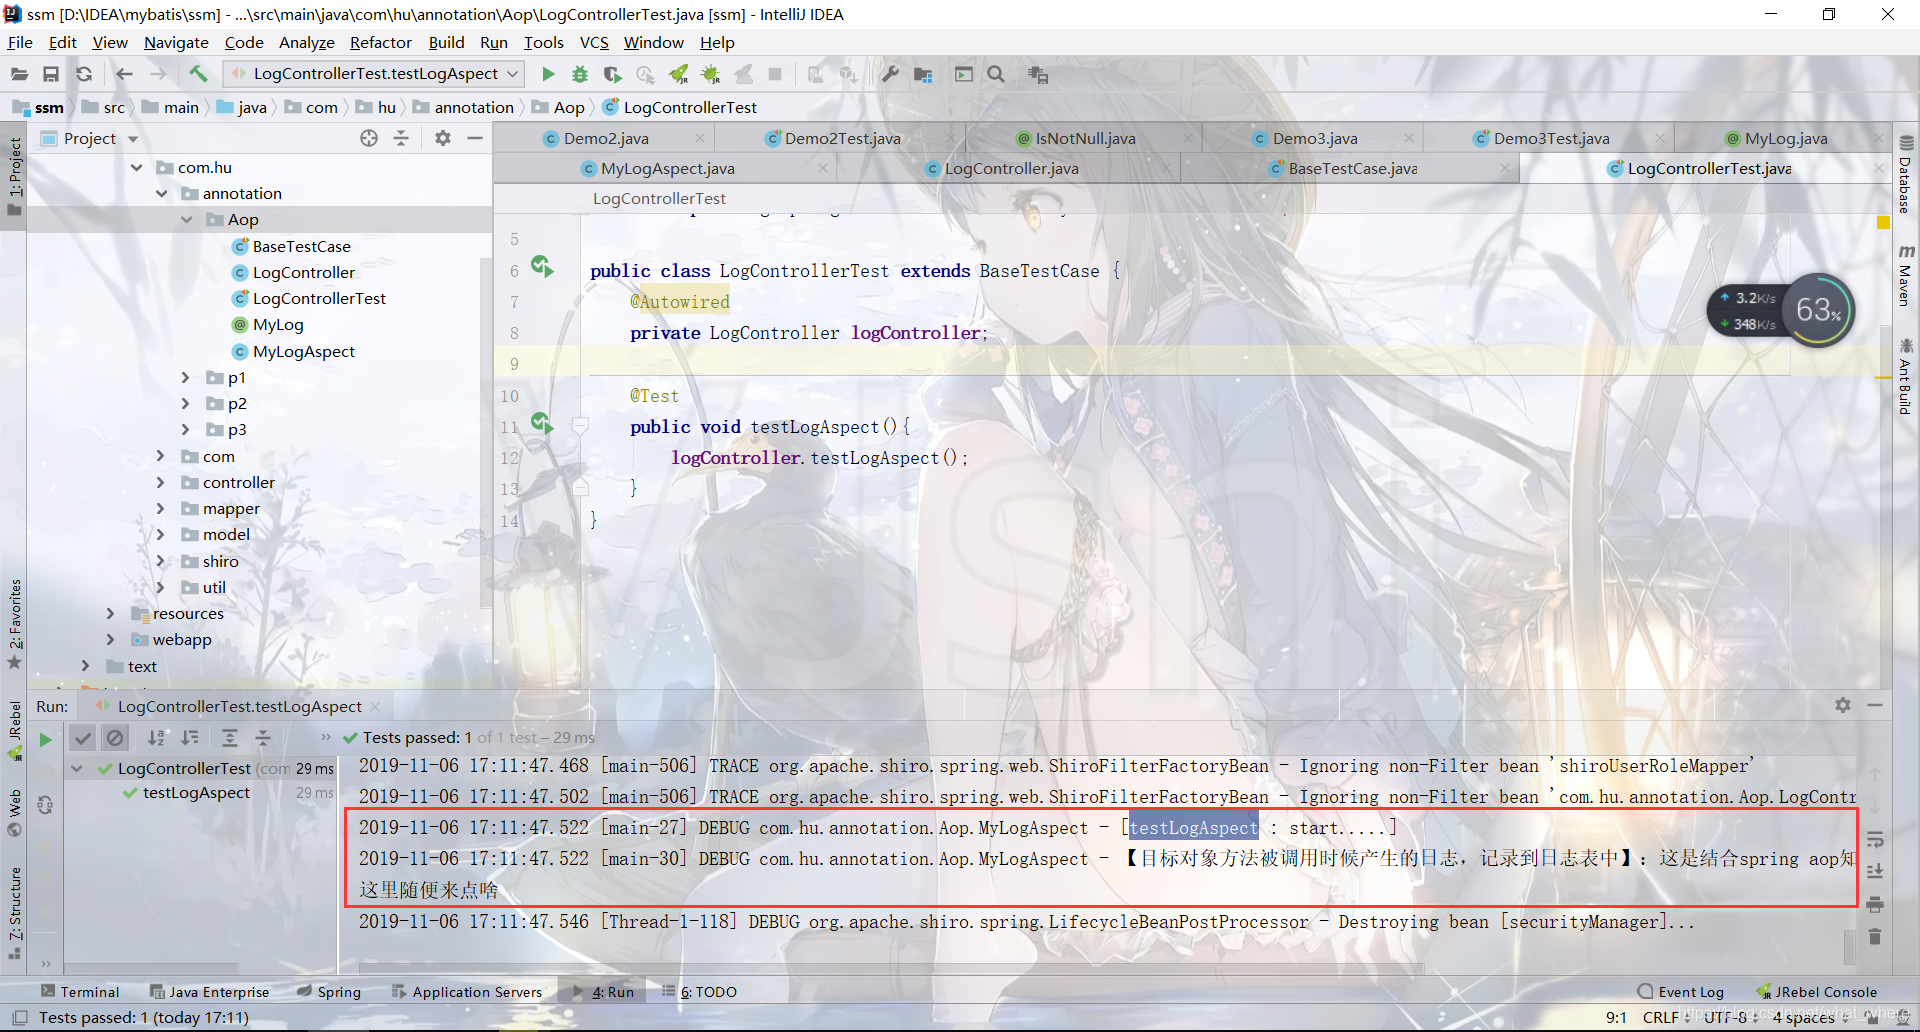Click CPU usage 63% floating widget

coord(1817,310)
